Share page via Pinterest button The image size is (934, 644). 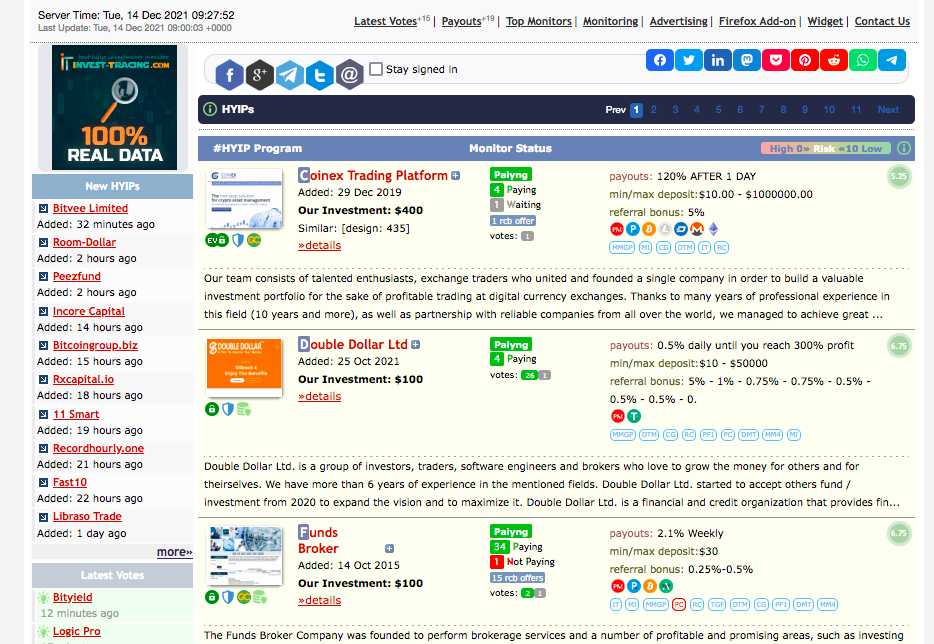click(x=805, y=60)
